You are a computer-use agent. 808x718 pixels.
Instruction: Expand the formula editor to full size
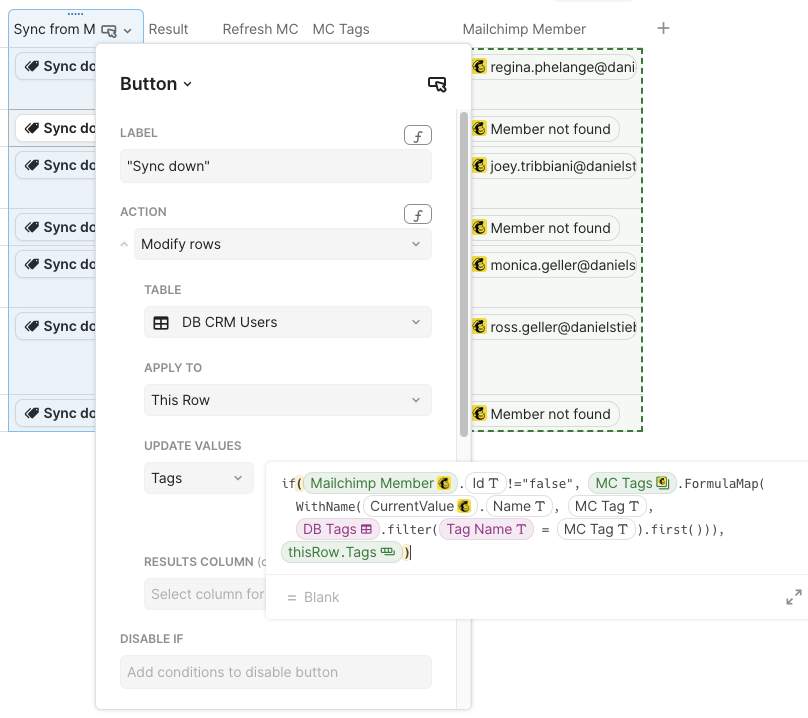(x=793, y=597)
